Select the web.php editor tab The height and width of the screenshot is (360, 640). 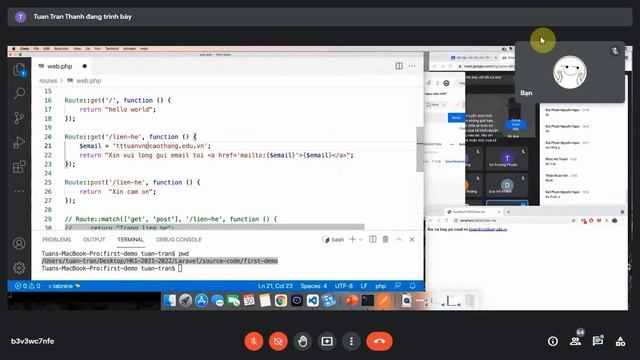point(60,66)
